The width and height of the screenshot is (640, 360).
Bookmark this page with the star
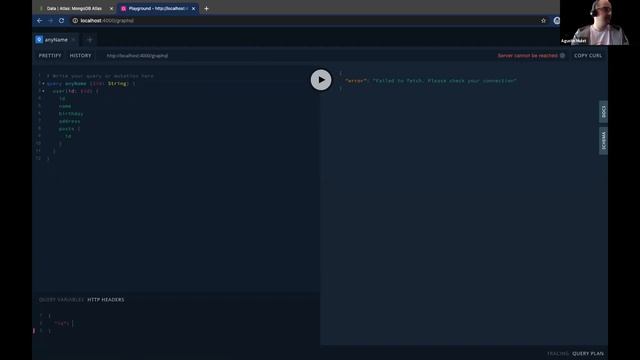pos(543,20)
